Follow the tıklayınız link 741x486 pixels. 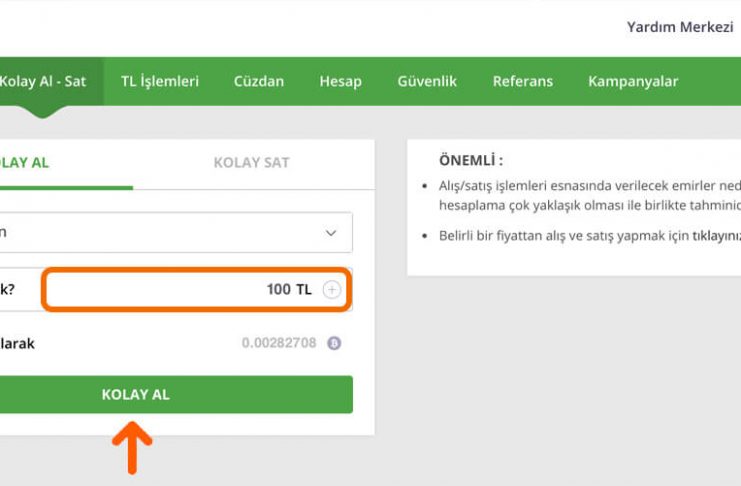[x=717, y=235]
